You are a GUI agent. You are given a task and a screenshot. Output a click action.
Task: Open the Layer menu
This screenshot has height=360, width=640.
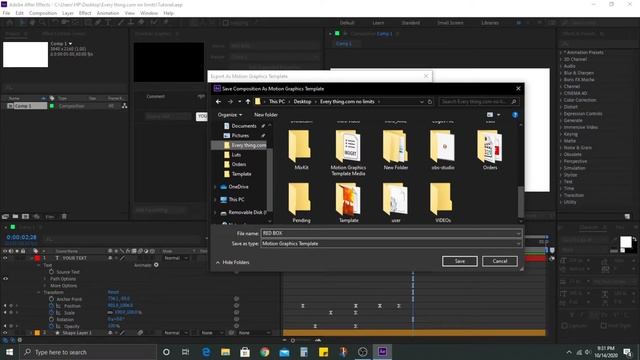click(68, 13)
